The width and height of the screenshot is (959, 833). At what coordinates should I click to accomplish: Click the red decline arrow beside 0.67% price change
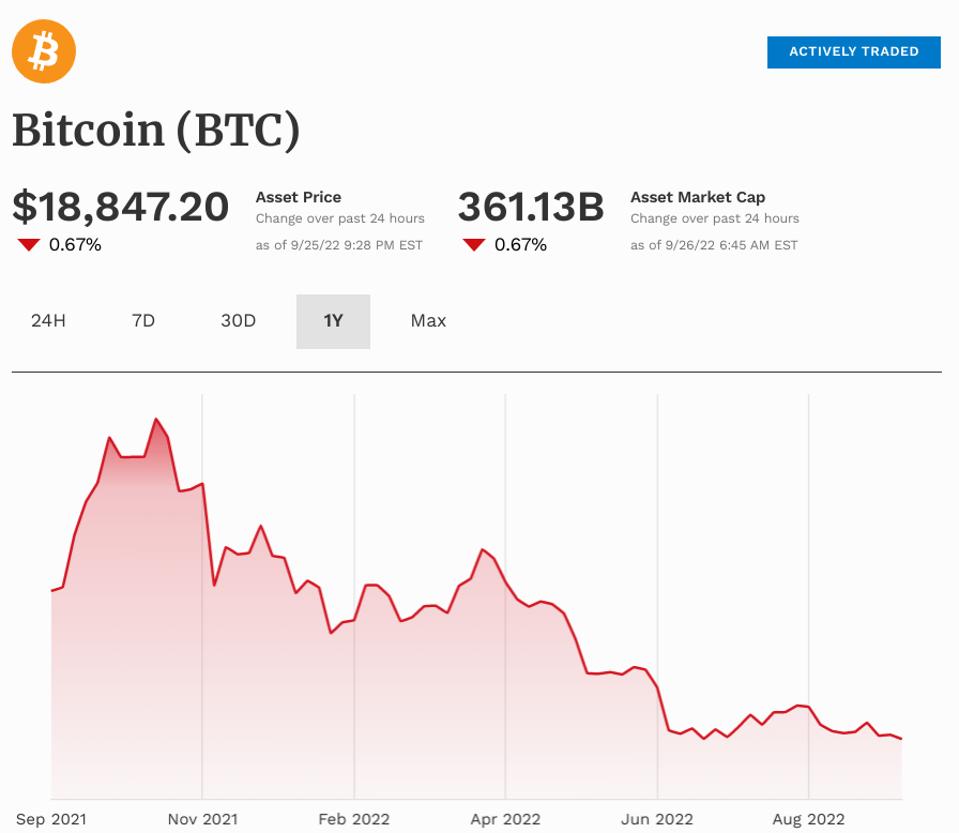(x=27, y=242)
